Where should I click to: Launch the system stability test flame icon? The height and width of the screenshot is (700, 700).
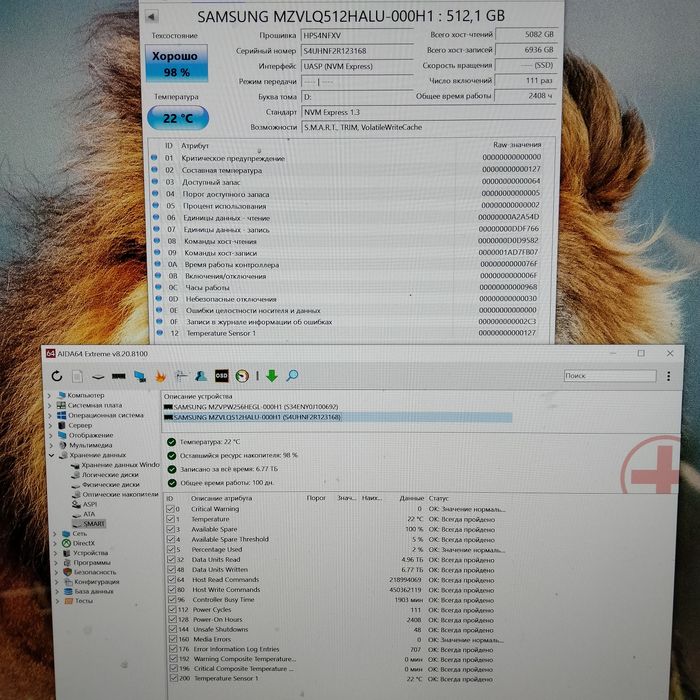pyautogui.click(x=161, y=376)
